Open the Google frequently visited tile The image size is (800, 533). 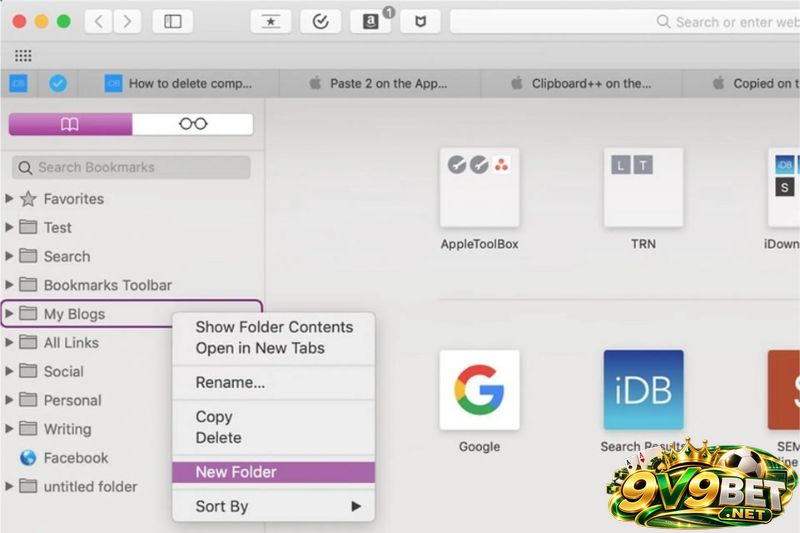[x=480, y=390]
